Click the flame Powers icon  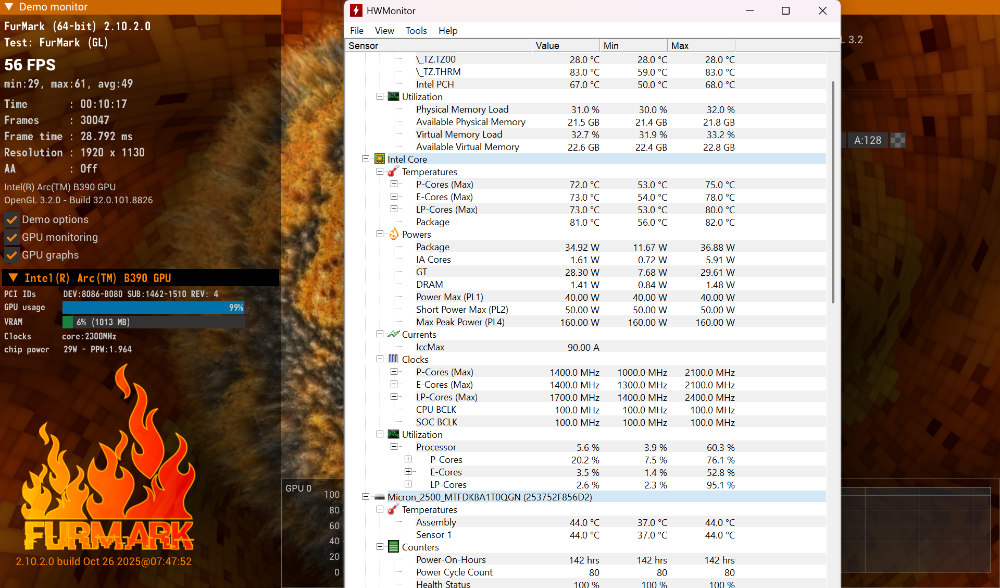pos(393,234)
